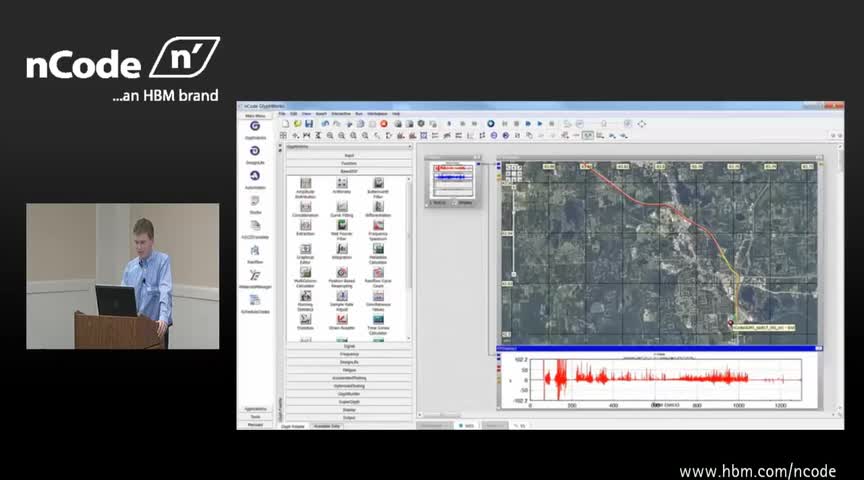Adjust the vertical zoom slider on the map
864x480 pixels.
pos(514,231)
